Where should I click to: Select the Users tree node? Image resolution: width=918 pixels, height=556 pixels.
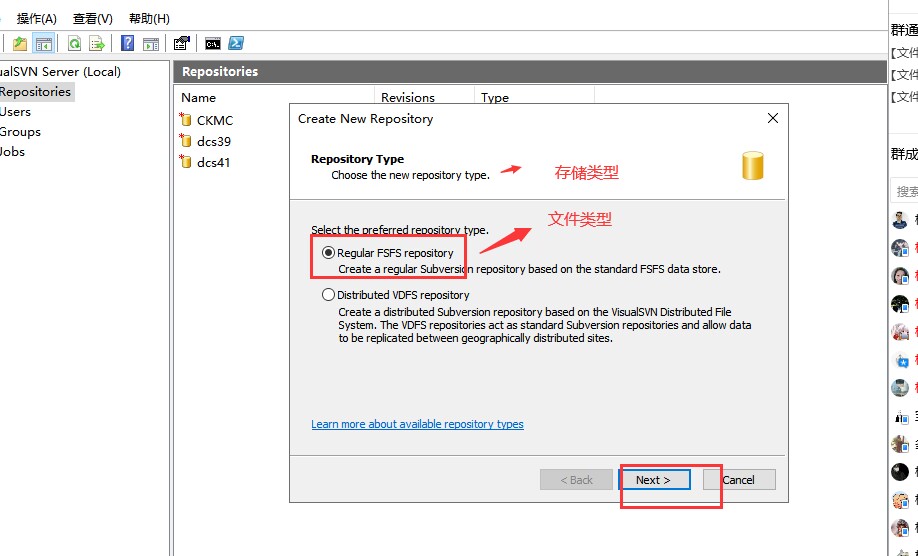15,111
